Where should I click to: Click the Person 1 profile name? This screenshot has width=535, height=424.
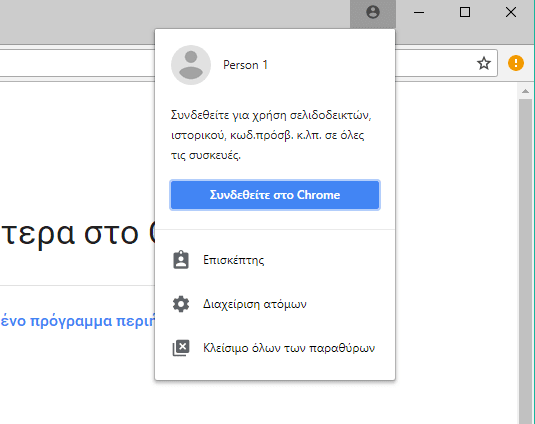point(245,65)
